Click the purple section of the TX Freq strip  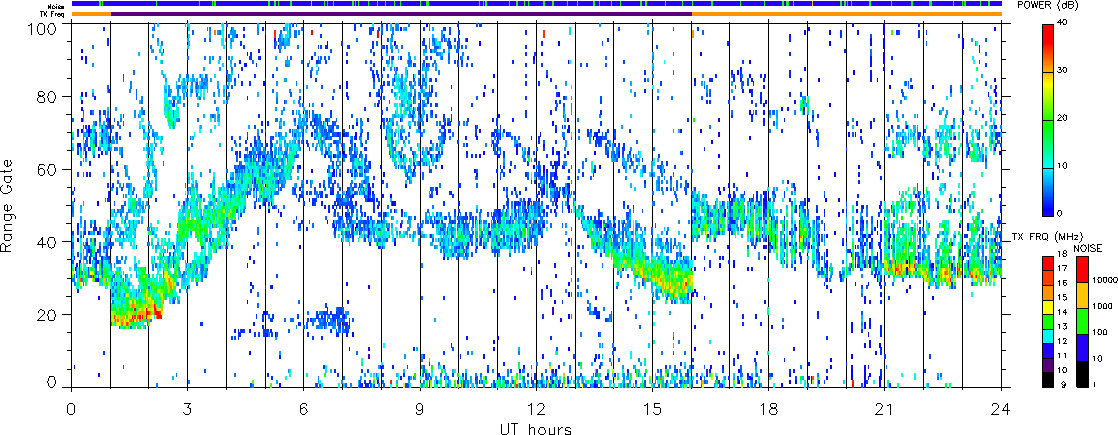401,14
